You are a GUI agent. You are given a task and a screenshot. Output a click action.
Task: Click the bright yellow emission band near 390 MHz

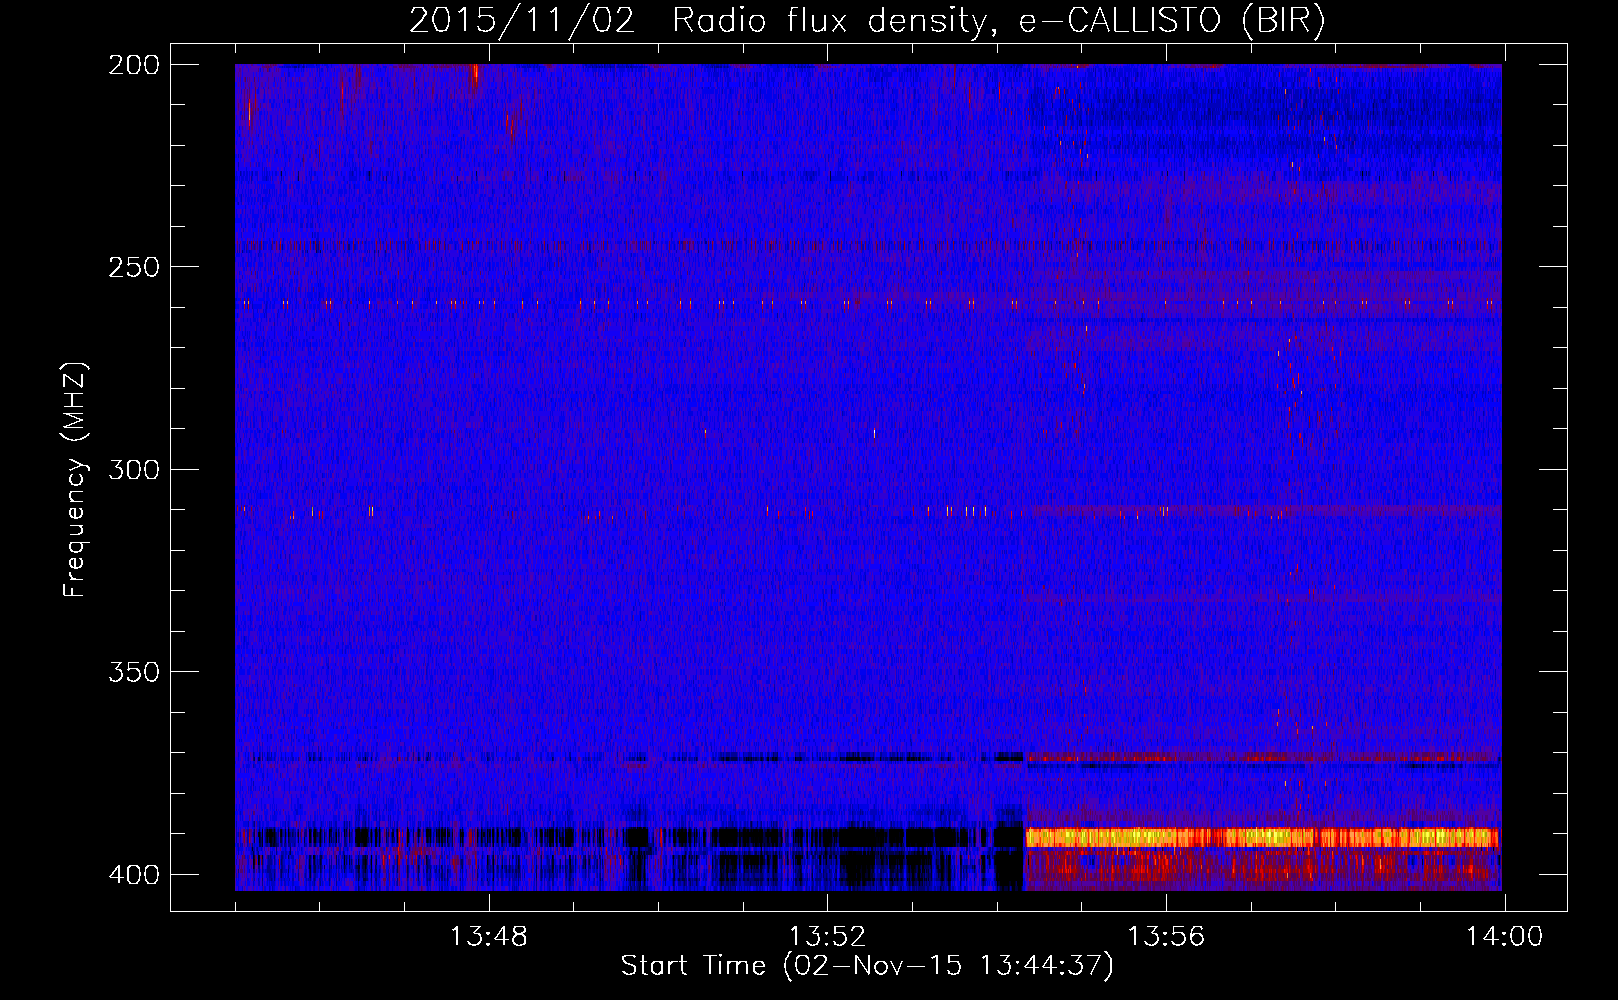tap(1262, 837)
